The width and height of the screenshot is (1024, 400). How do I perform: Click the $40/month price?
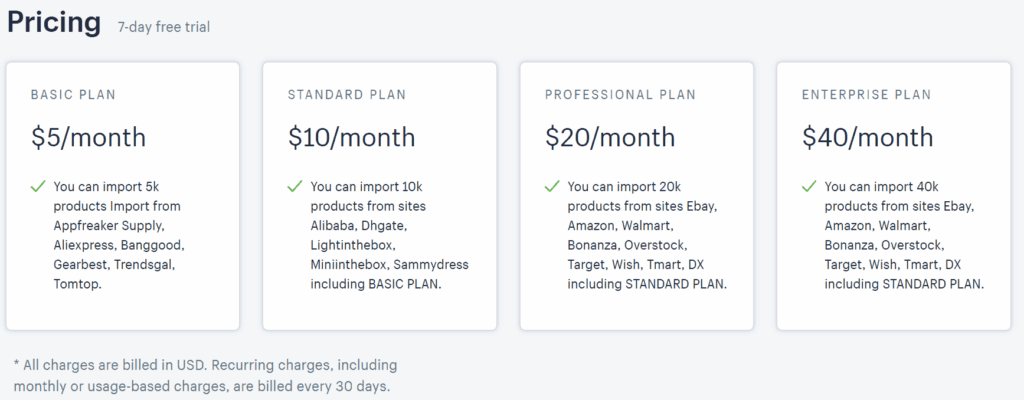867,137
